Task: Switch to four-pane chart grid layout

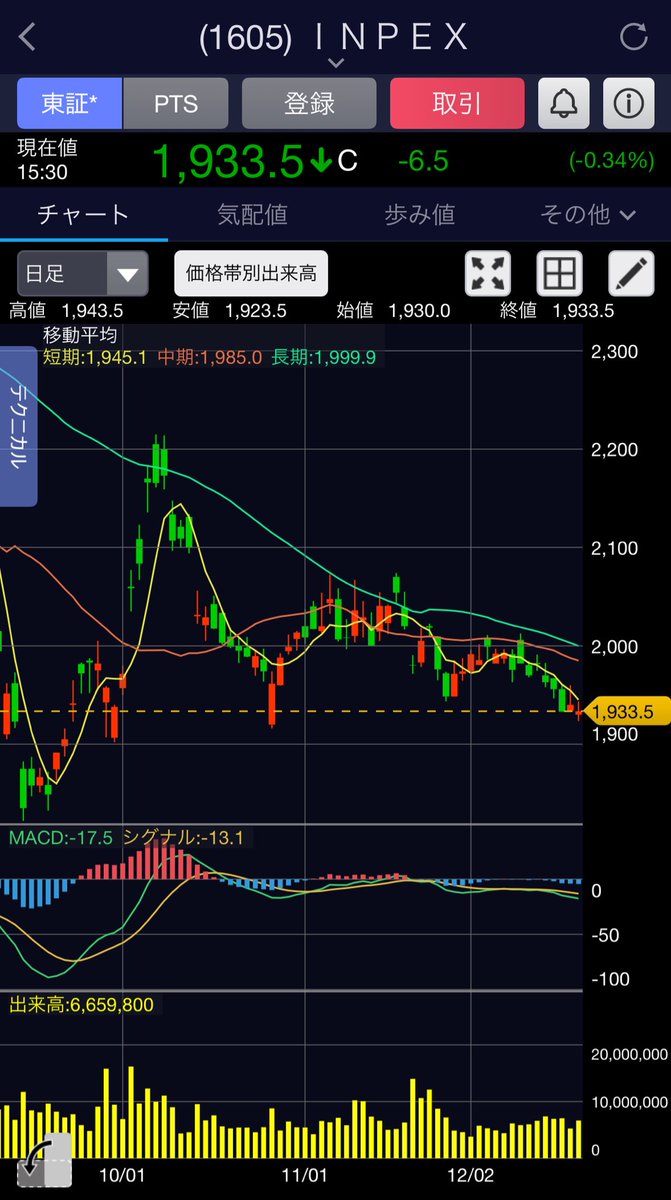Action: 560,272
